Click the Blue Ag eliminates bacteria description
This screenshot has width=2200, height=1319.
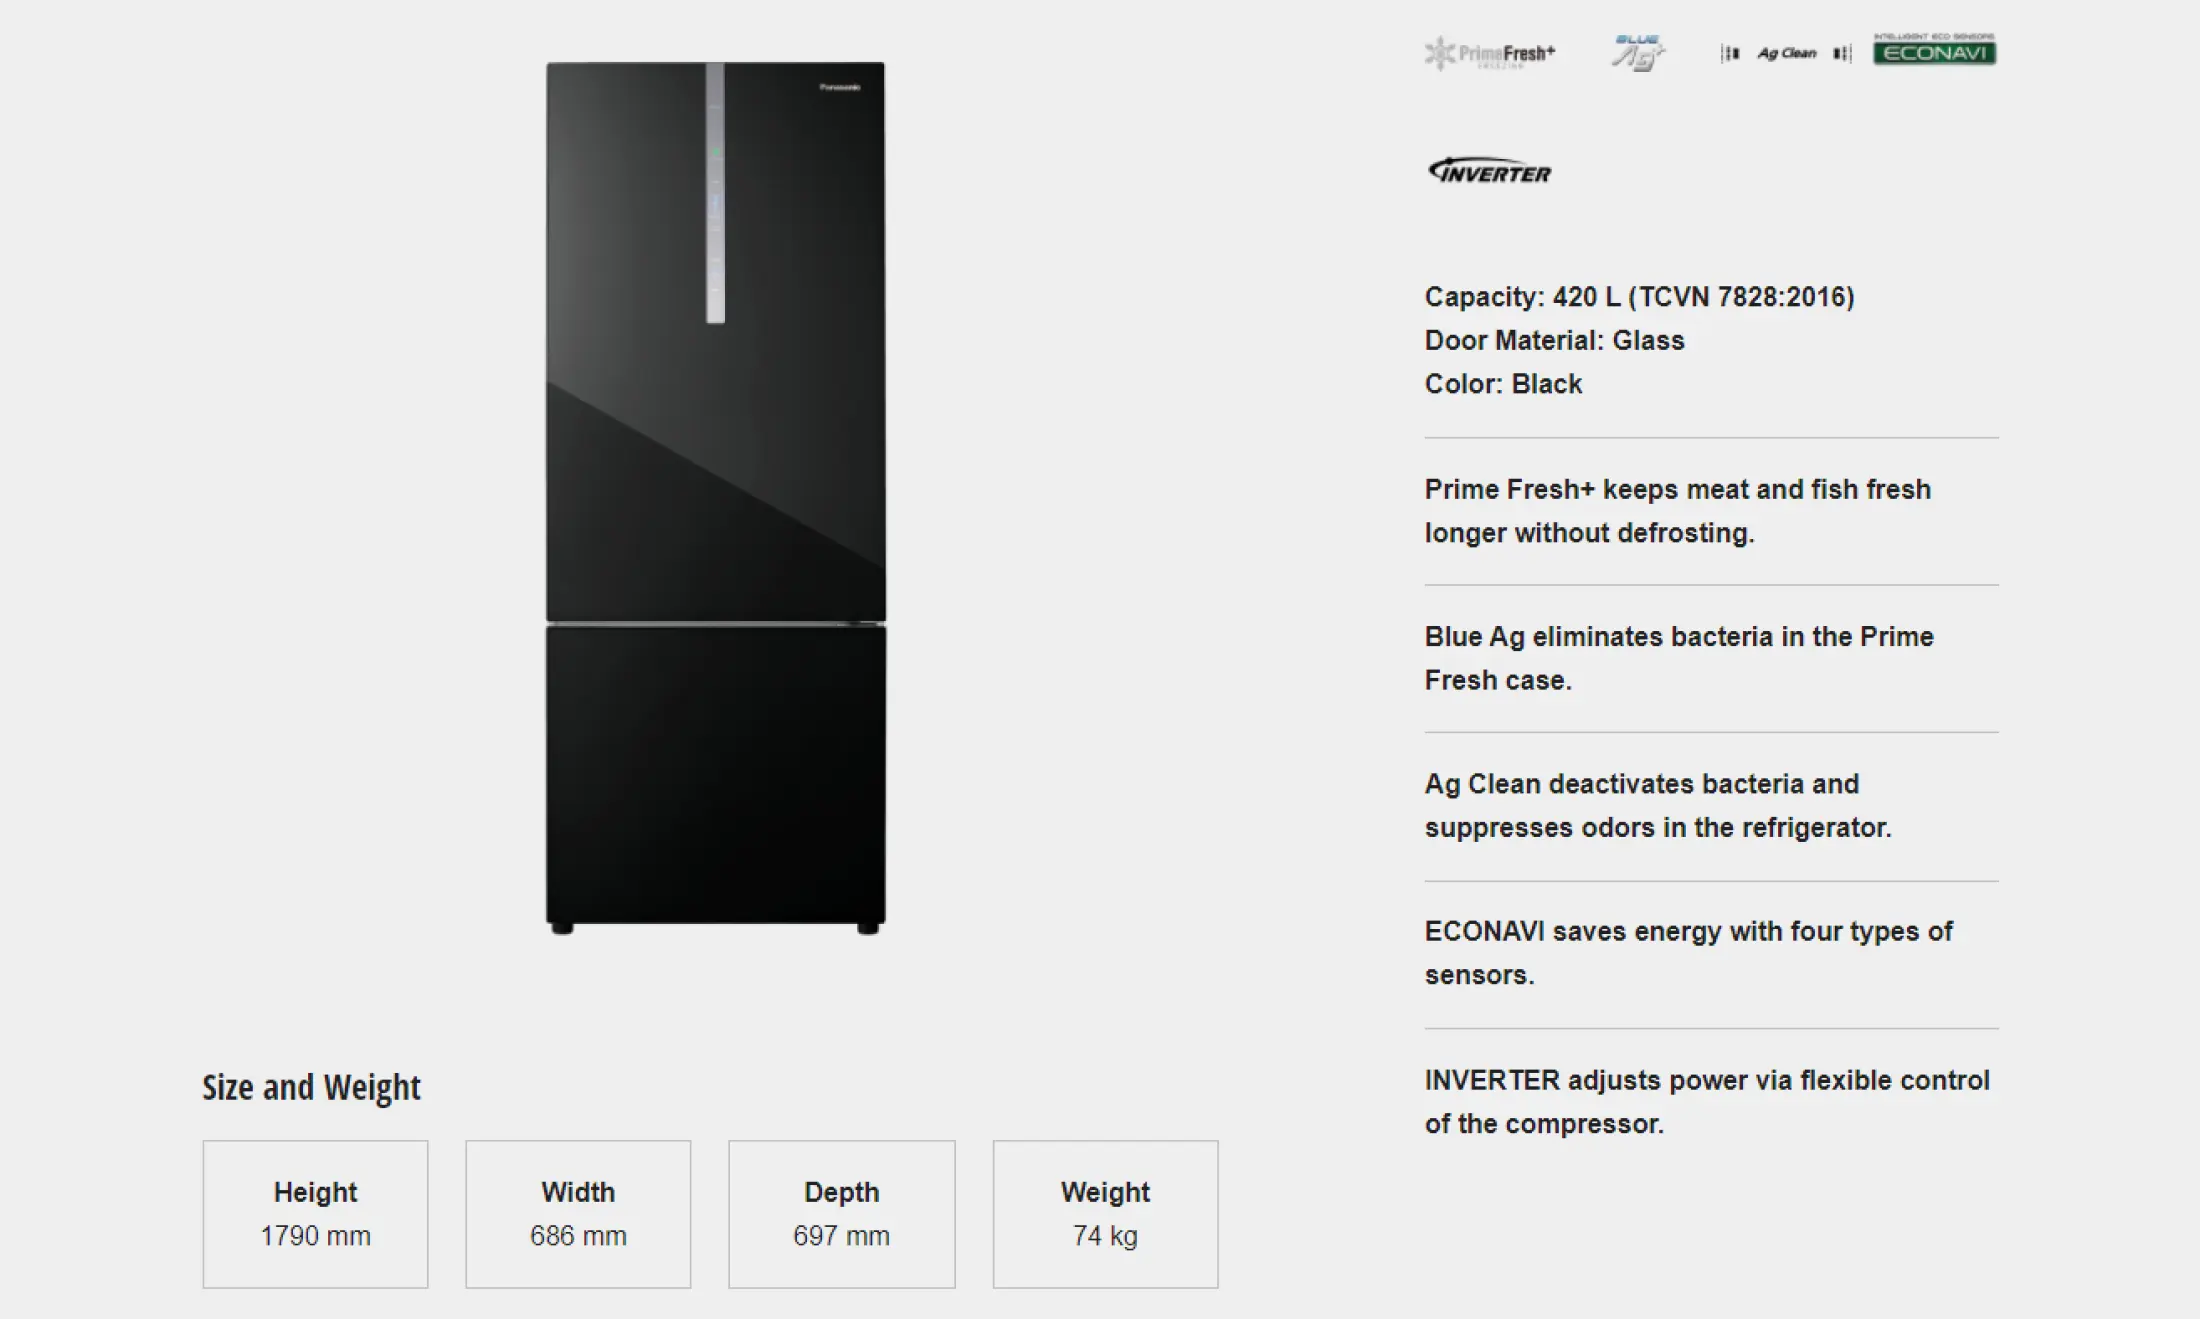(1679, 658)
